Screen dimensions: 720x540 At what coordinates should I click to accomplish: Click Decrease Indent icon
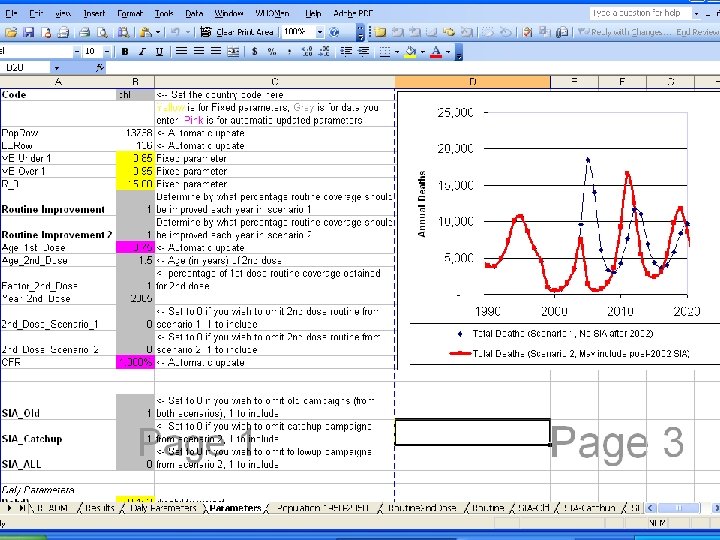[x=346, y=51]
